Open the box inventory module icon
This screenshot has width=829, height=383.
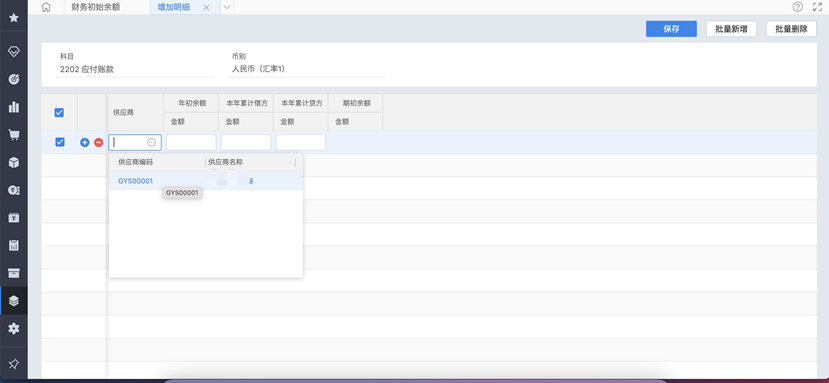pos(14,162)
